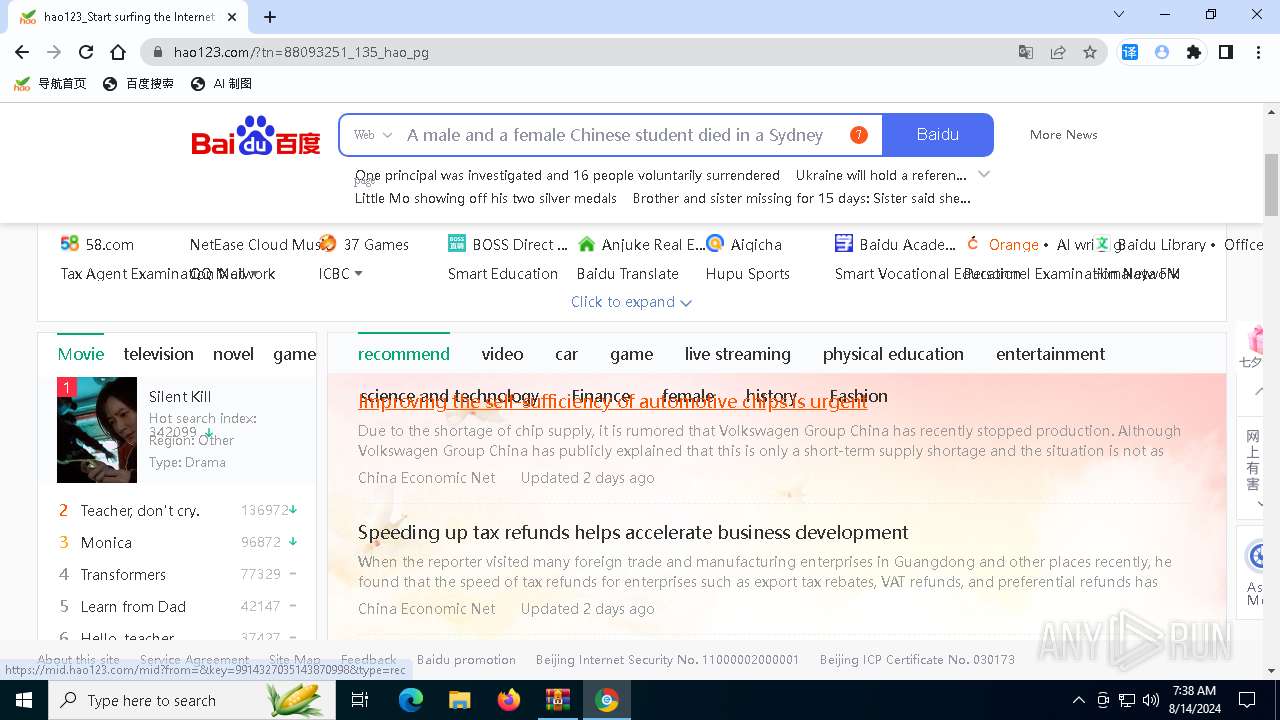The image size is (1280, 720).
Task: Open Hupu Sports link
Action: point(747,274)
